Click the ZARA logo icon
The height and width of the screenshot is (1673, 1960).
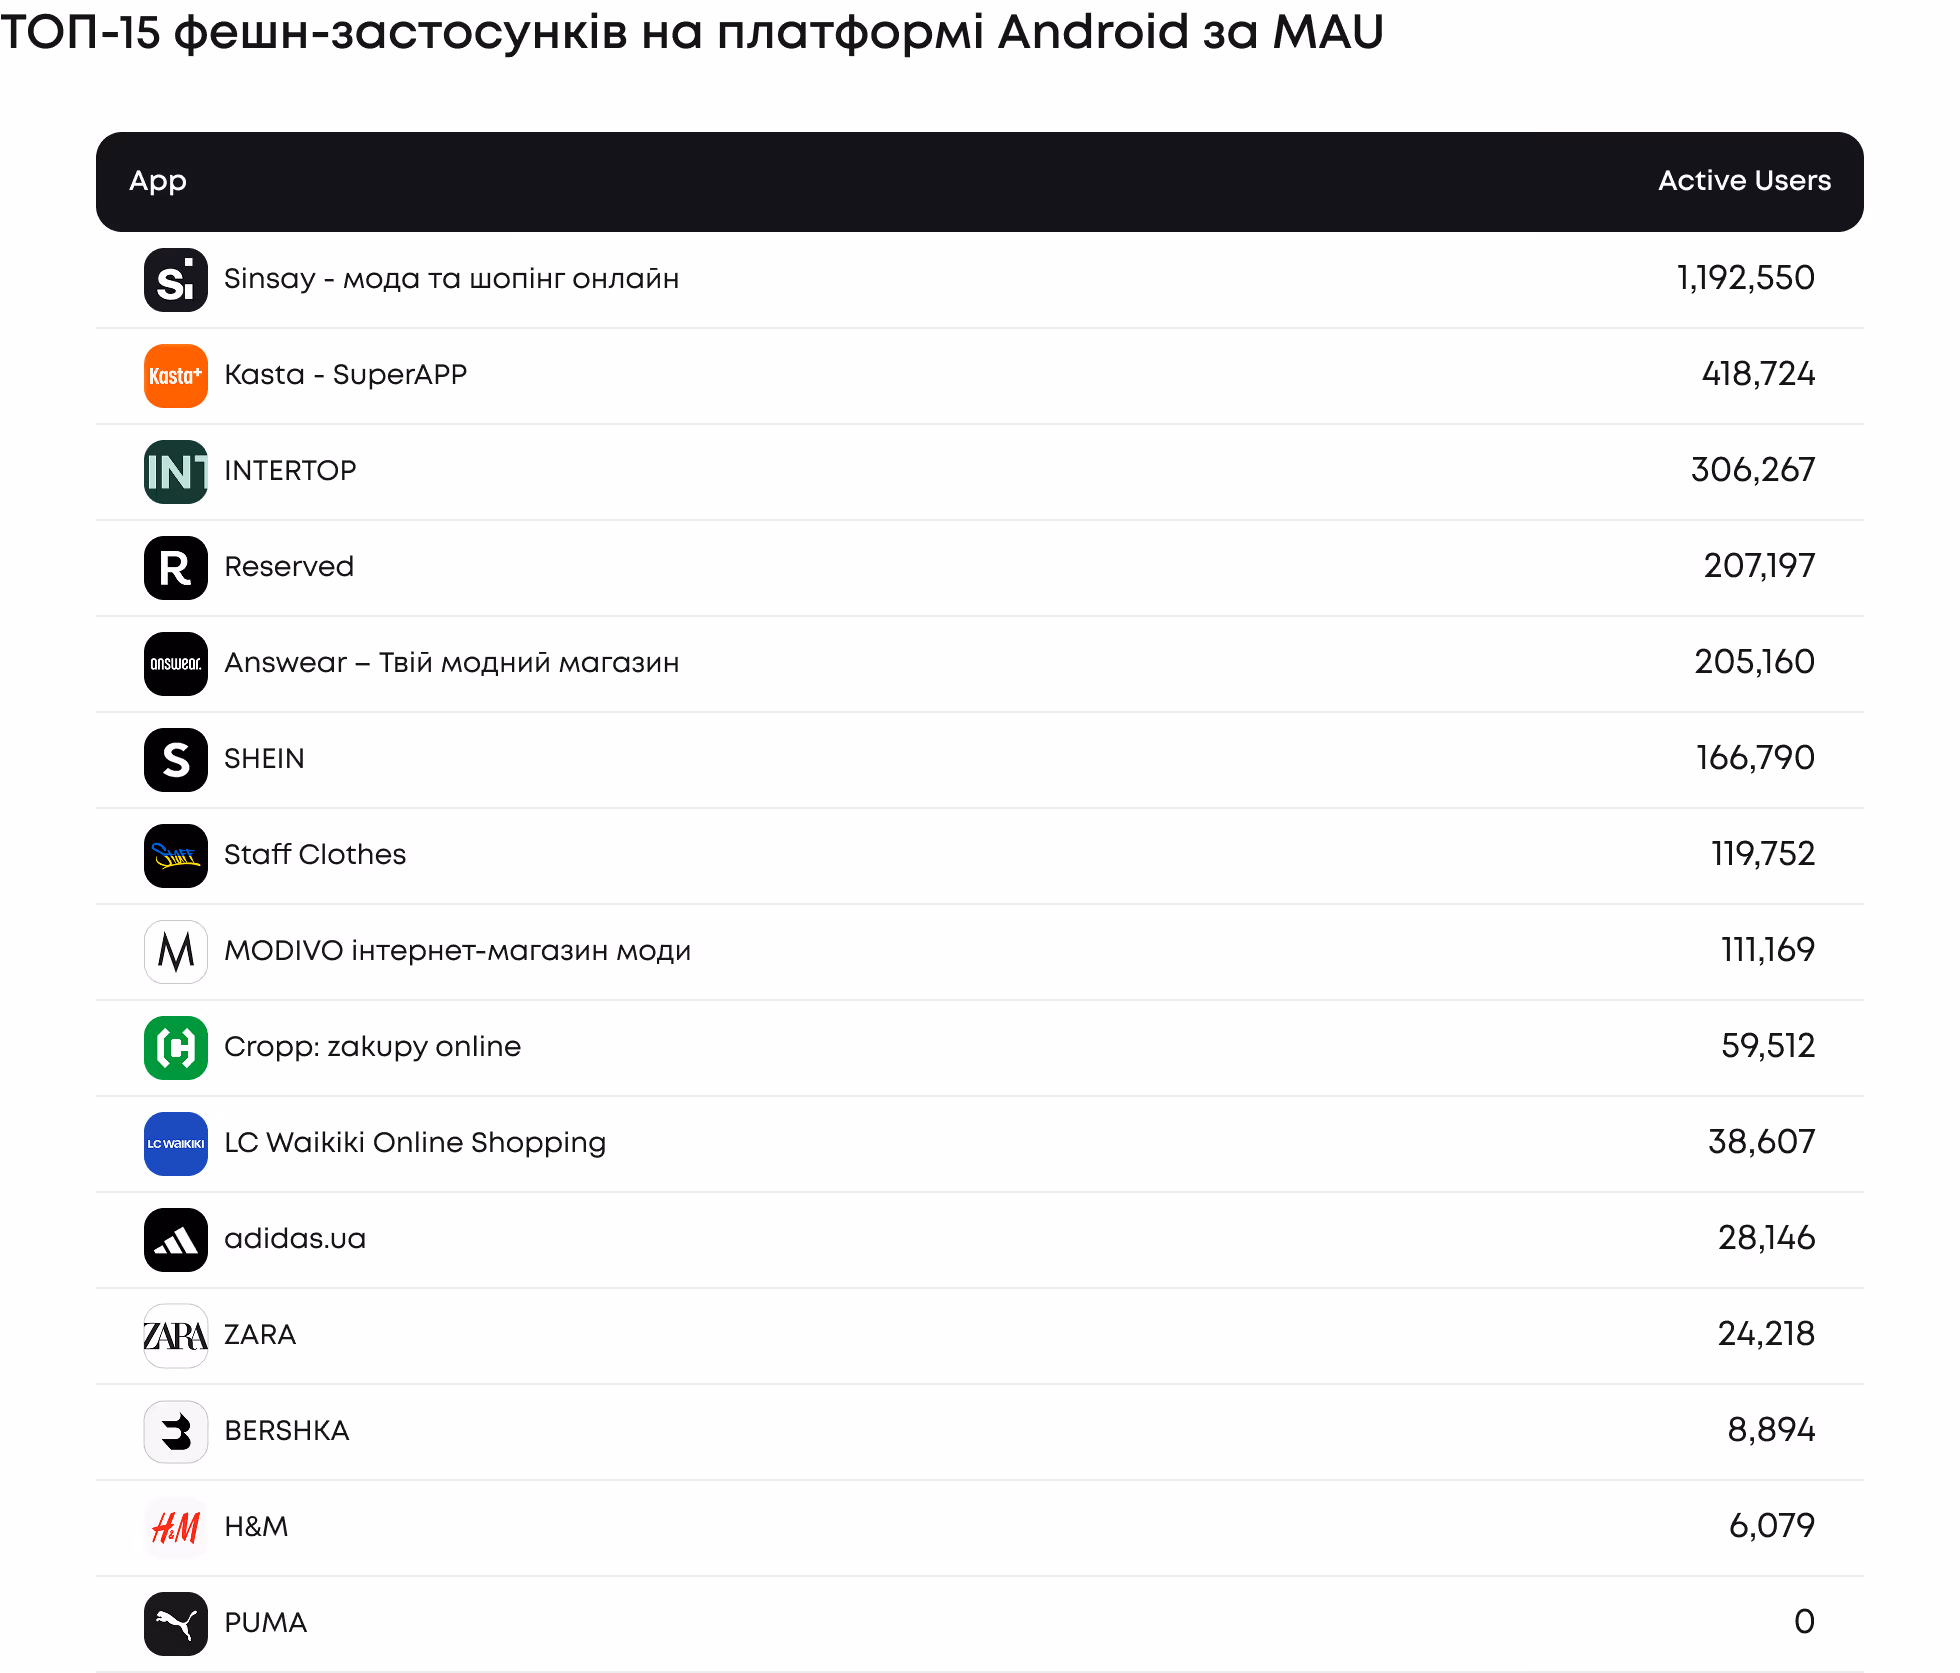coord(176,1336)
